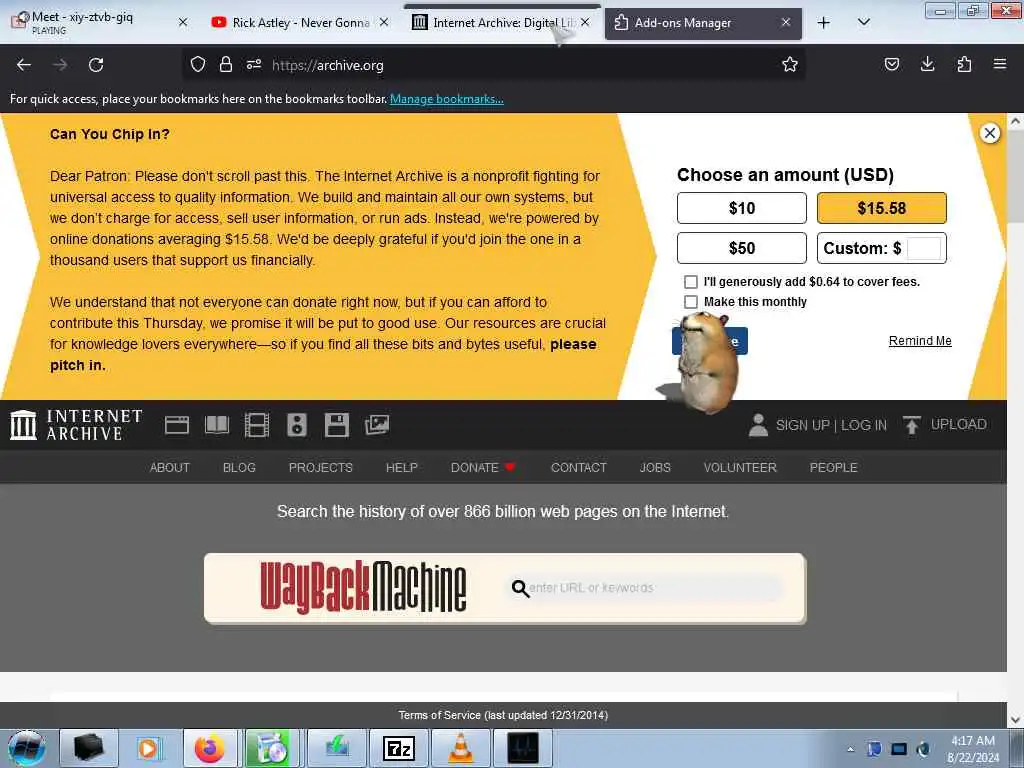Bookmark this page with the star icon
The image size is (1024, 768).
(790, 65)
